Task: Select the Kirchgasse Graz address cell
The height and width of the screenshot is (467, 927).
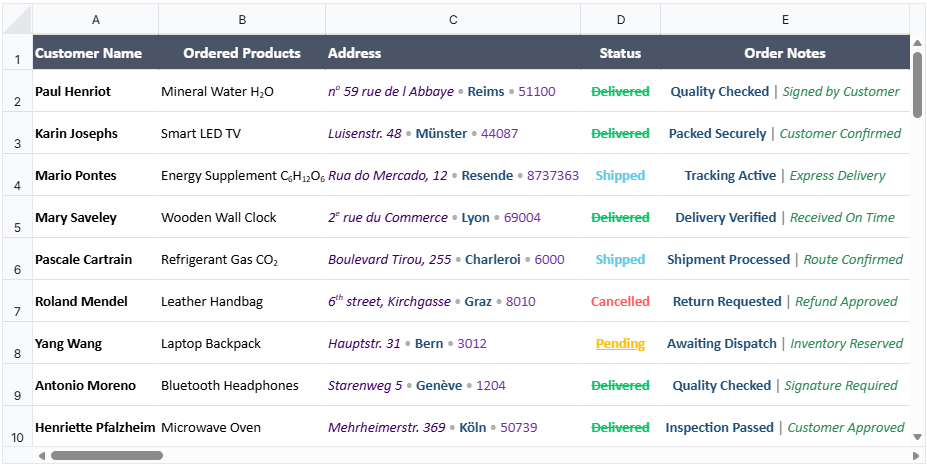Action: [453, 301]
